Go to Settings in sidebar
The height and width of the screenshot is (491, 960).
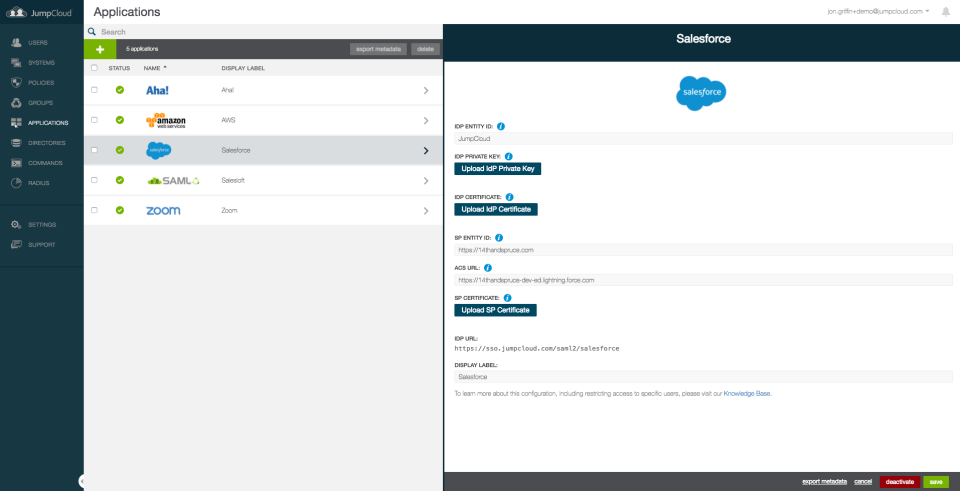pyautogui.click(x=42, y=225)
